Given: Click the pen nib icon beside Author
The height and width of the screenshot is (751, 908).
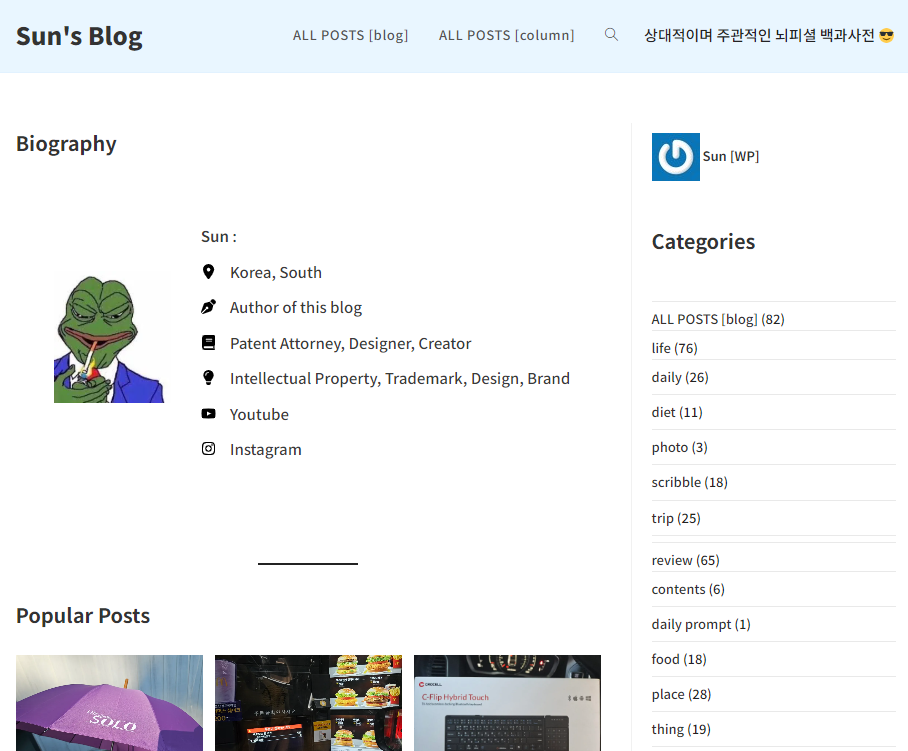Looking at the screenshot, I should pyautogui.click(x=208, y=307).
